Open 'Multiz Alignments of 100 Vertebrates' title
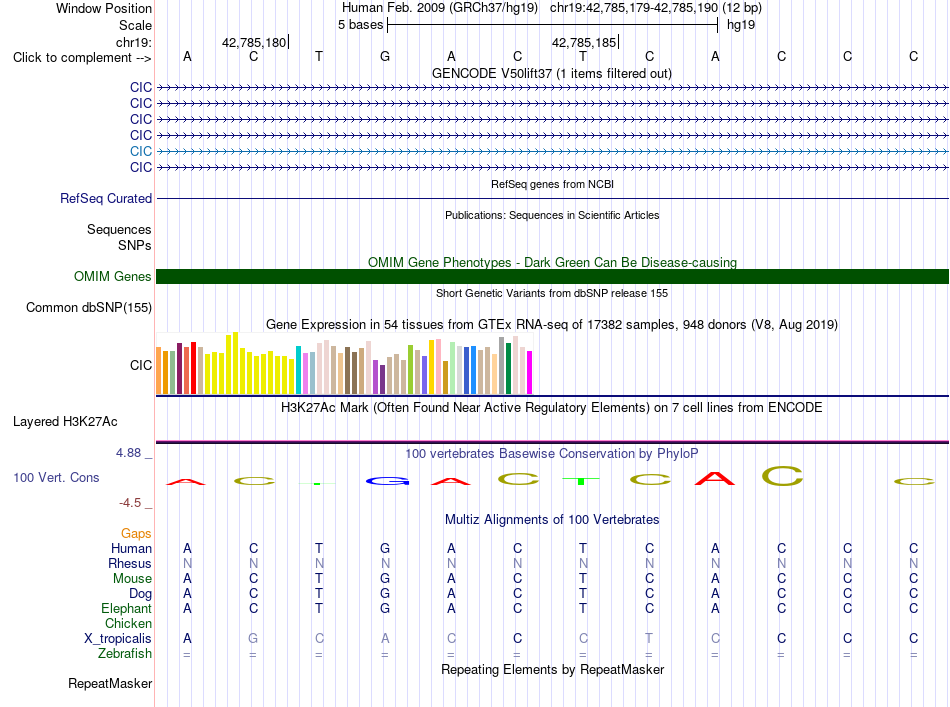 tap(552, 520)
